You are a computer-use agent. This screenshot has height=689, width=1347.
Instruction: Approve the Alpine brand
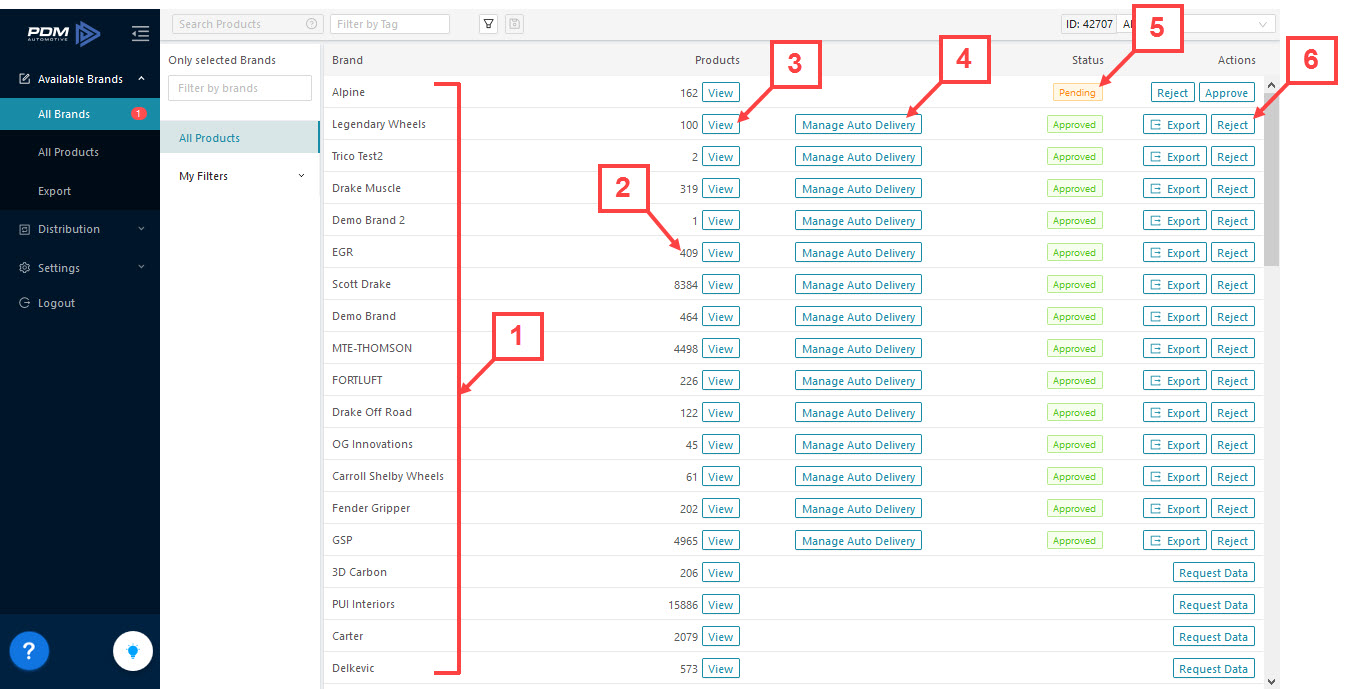tap(1226, 93)
